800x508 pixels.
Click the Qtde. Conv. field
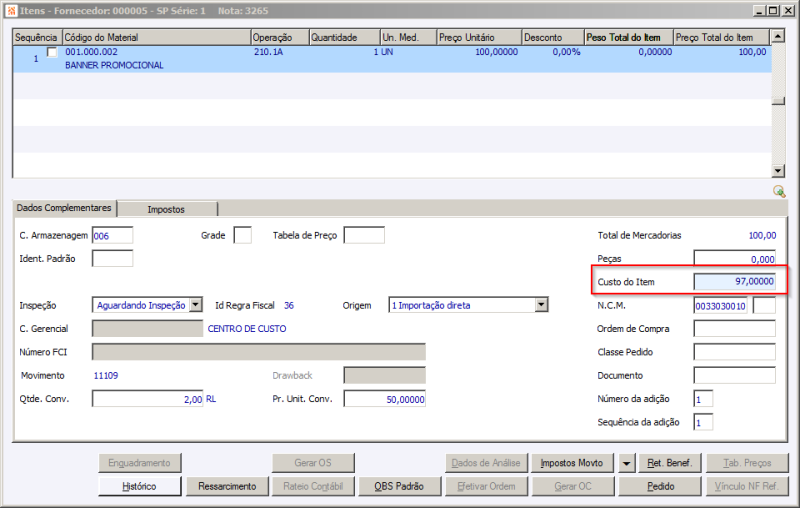pos(147,399)
